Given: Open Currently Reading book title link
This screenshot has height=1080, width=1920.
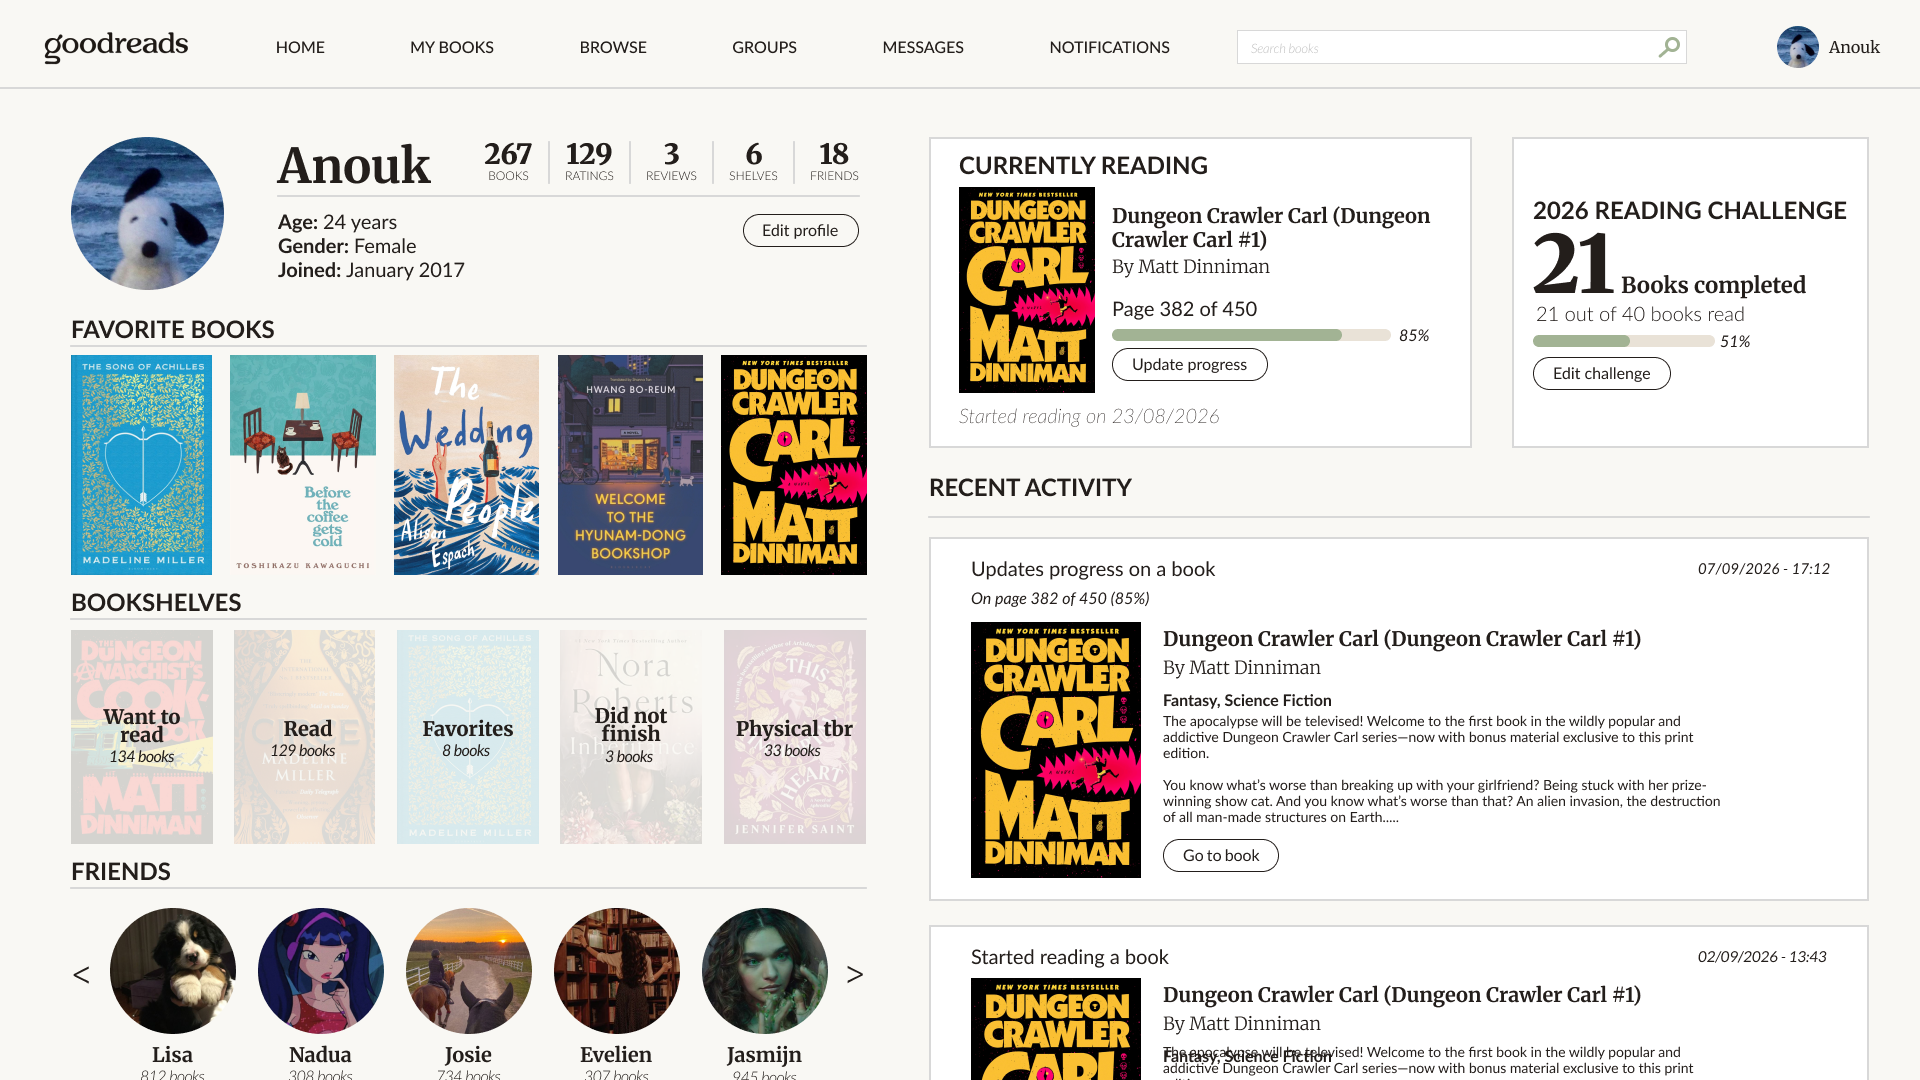Looking at the screenshot, I should [x=1271, y=228].
